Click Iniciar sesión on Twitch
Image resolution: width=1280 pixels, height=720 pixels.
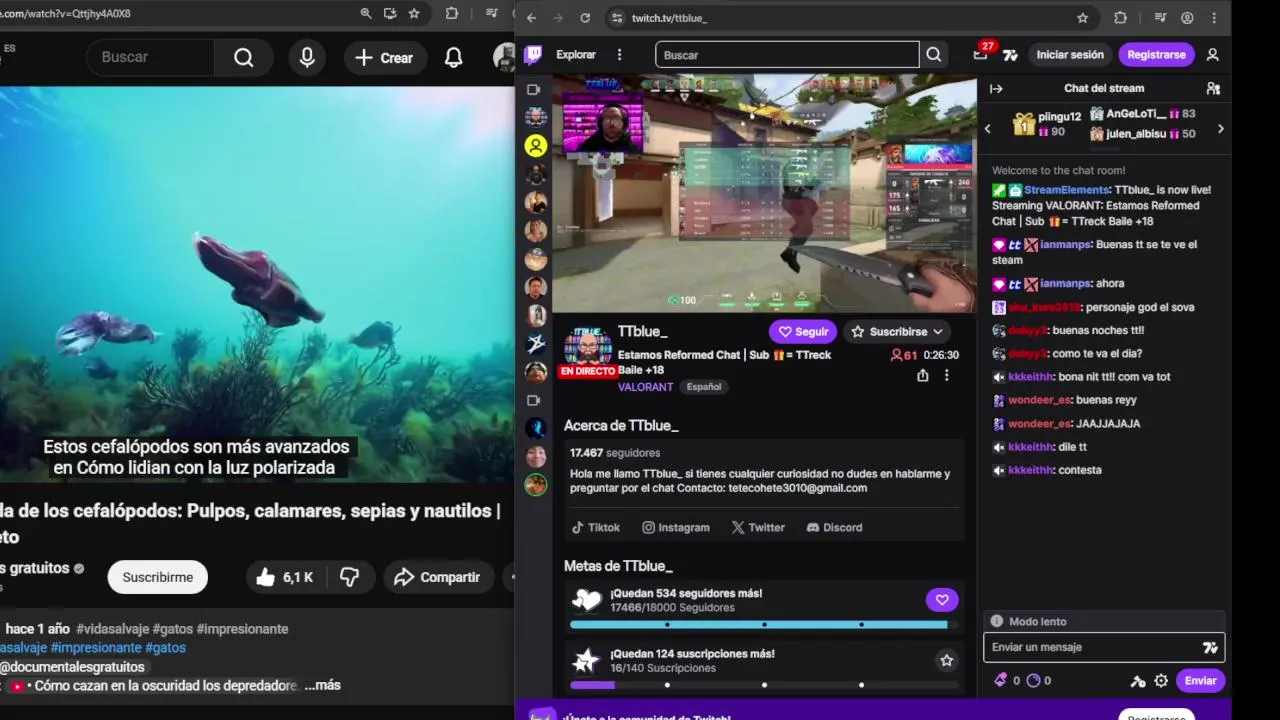(1070, 55)
